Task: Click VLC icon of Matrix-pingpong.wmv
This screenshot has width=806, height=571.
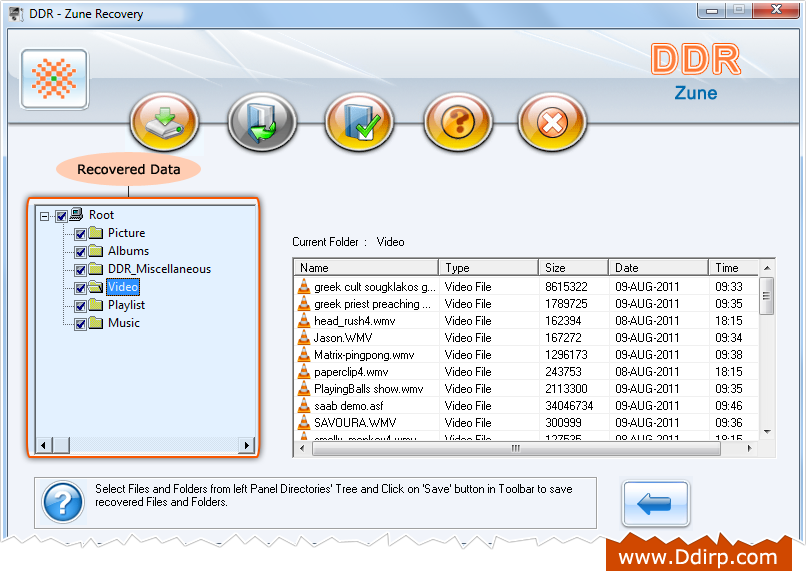Action: (304, 355)
